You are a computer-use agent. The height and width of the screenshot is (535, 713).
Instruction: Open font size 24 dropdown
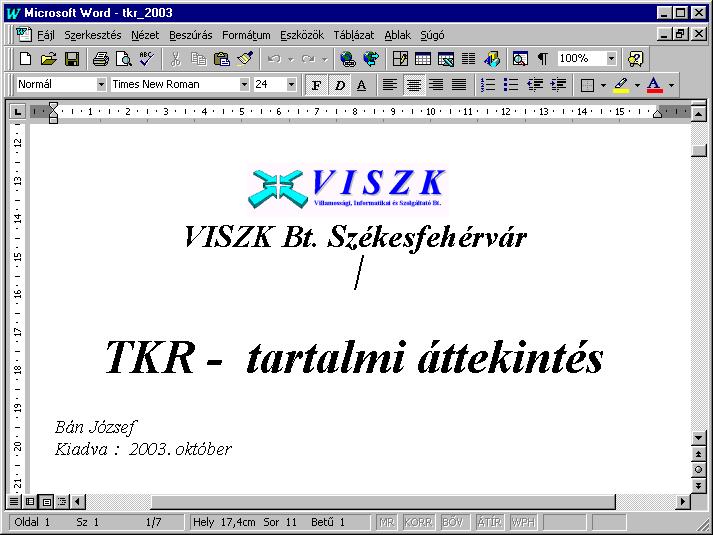pyautogui.click(x=291, y=85)
